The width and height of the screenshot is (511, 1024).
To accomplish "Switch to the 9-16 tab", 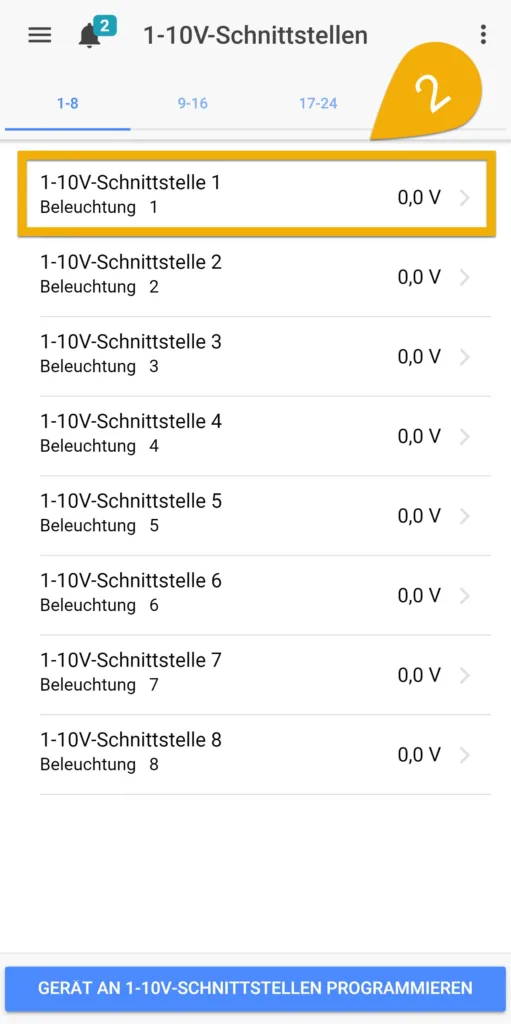I will pyautogui.click(x=193, y=103).
